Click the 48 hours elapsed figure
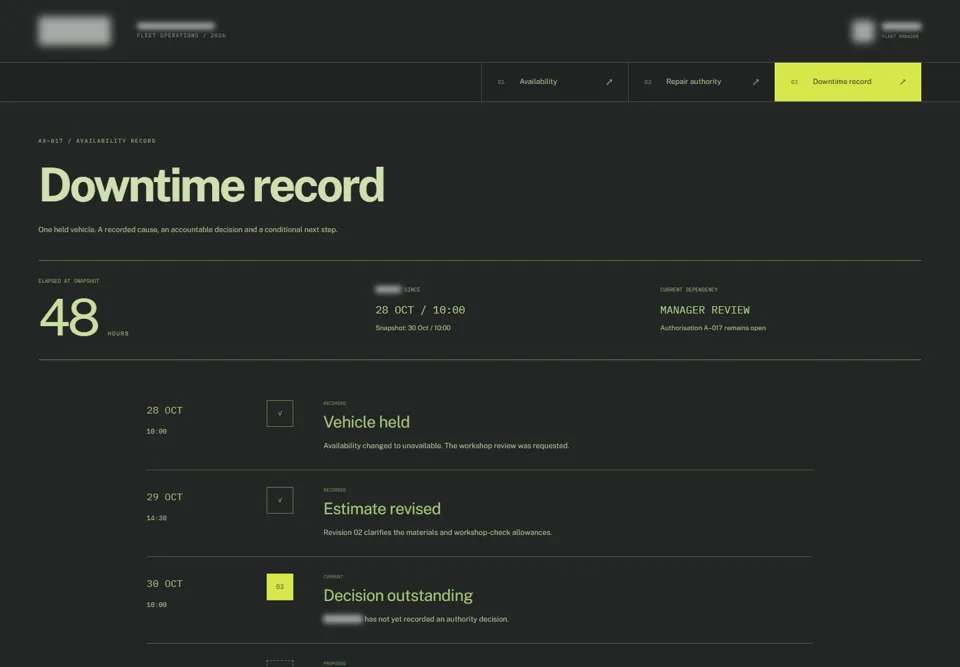 tap(69, 317)
